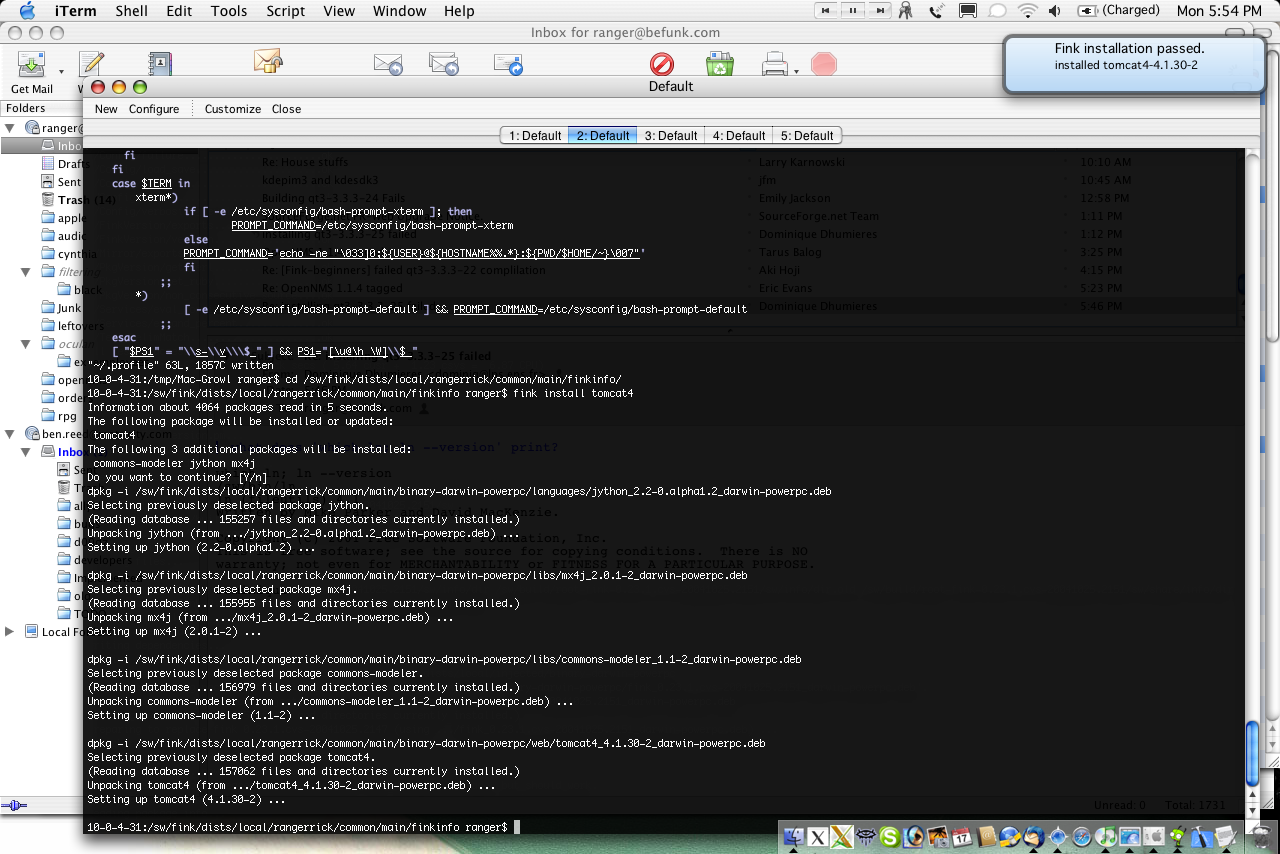Click the menu bar next track control
Image resolution: width=1280 pixels, height=854 pixels.
click(x=878, y=11)
